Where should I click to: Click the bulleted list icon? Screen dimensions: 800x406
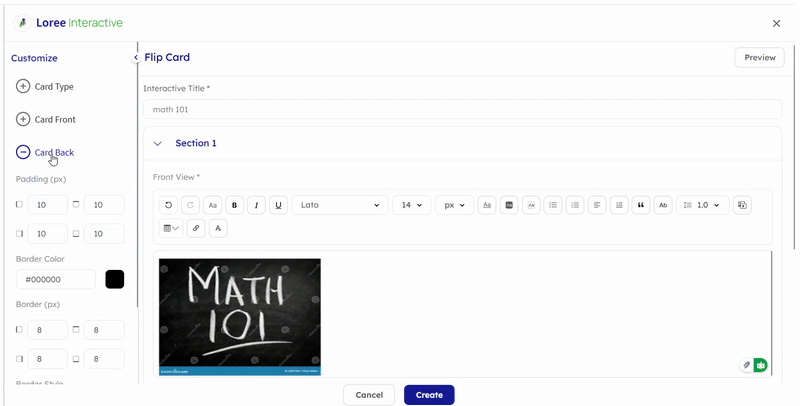[x=553, y=205]
